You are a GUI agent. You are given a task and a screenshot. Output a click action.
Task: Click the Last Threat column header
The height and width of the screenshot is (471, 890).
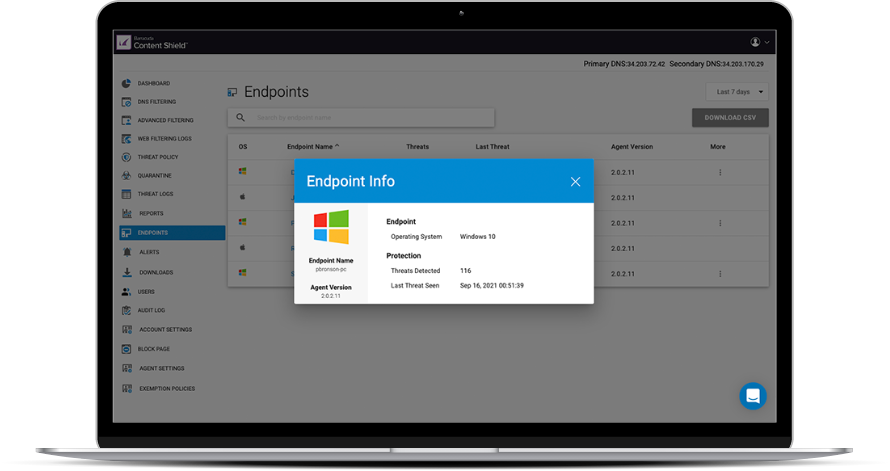click(492, 147)
